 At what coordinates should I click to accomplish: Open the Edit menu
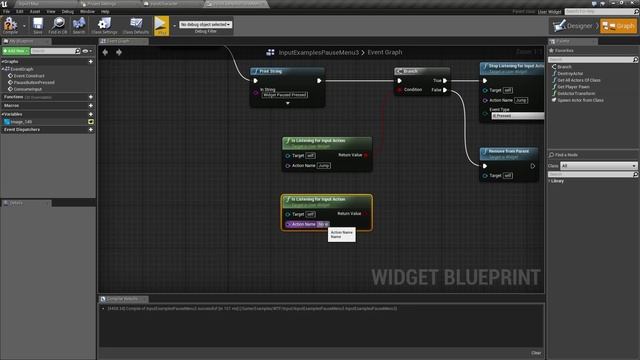coord(20,12)
